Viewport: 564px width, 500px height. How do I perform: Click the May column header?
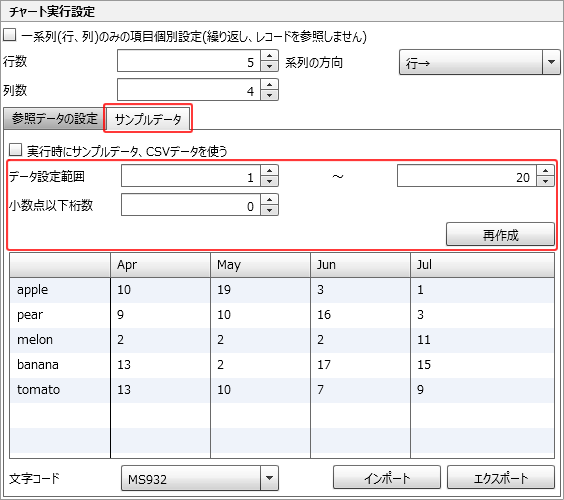(x=260, y=265)
